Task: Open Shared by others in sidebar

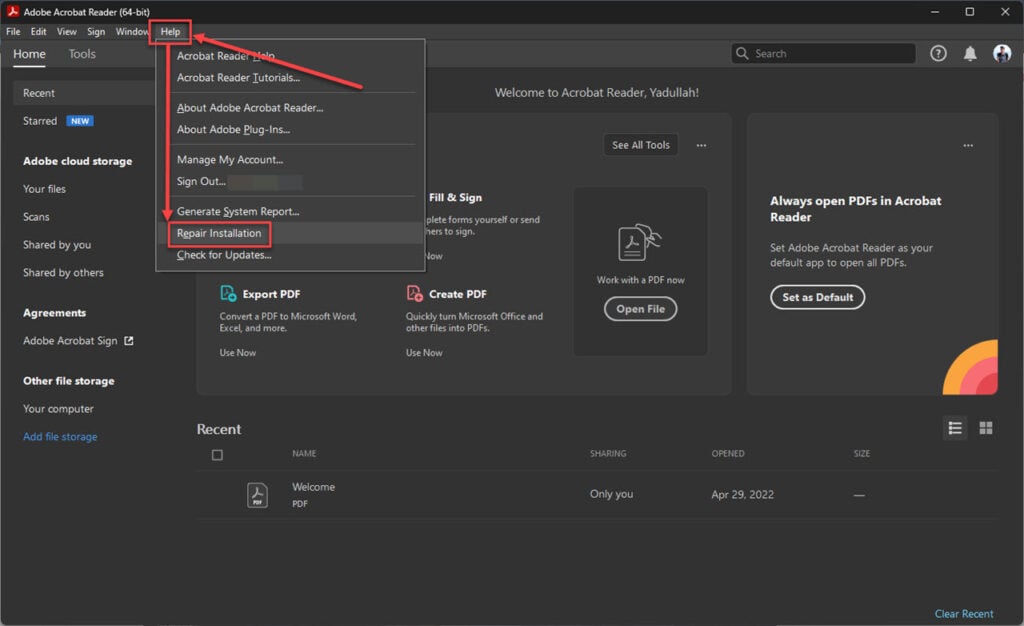Action: pos(63,273)
